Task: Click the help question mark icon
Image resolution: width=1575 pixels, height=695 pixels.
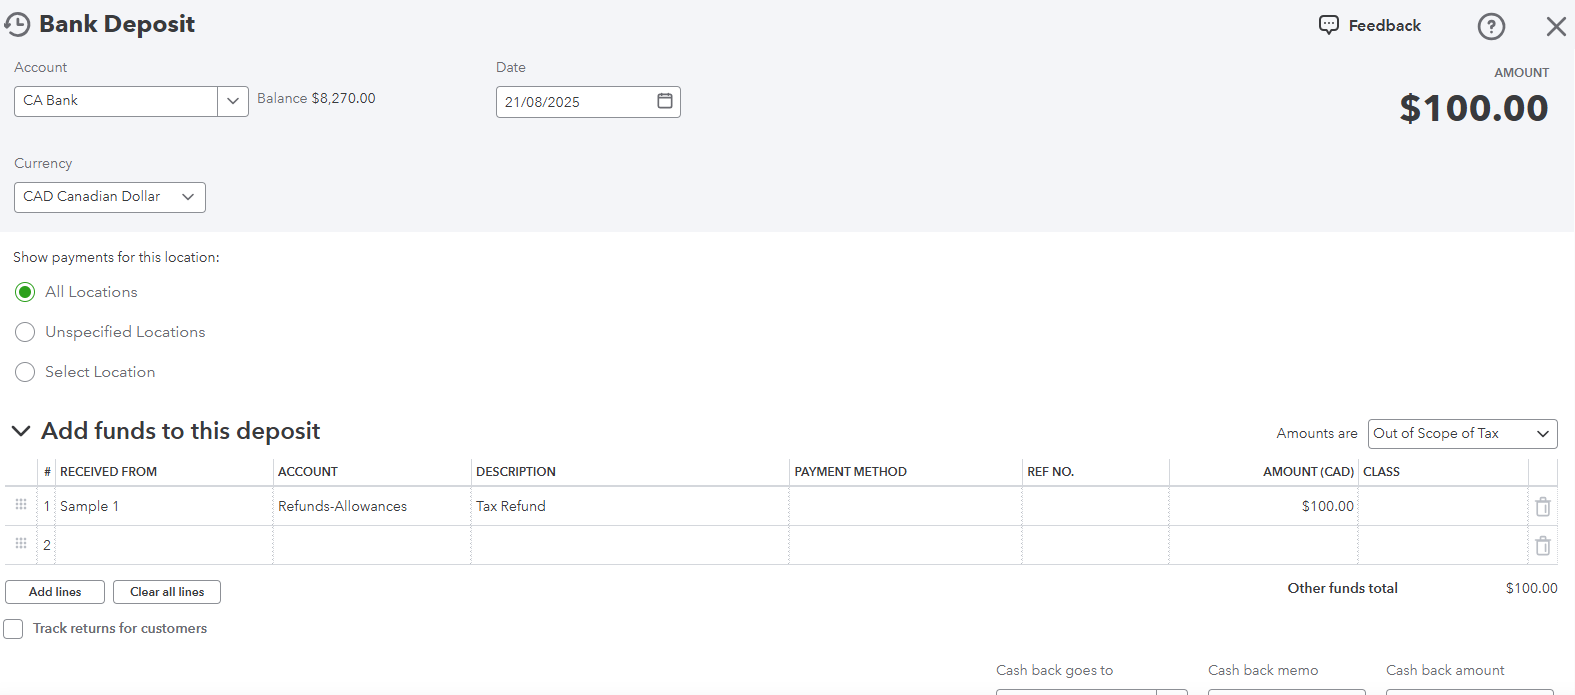Action: tap(1490, 27)
